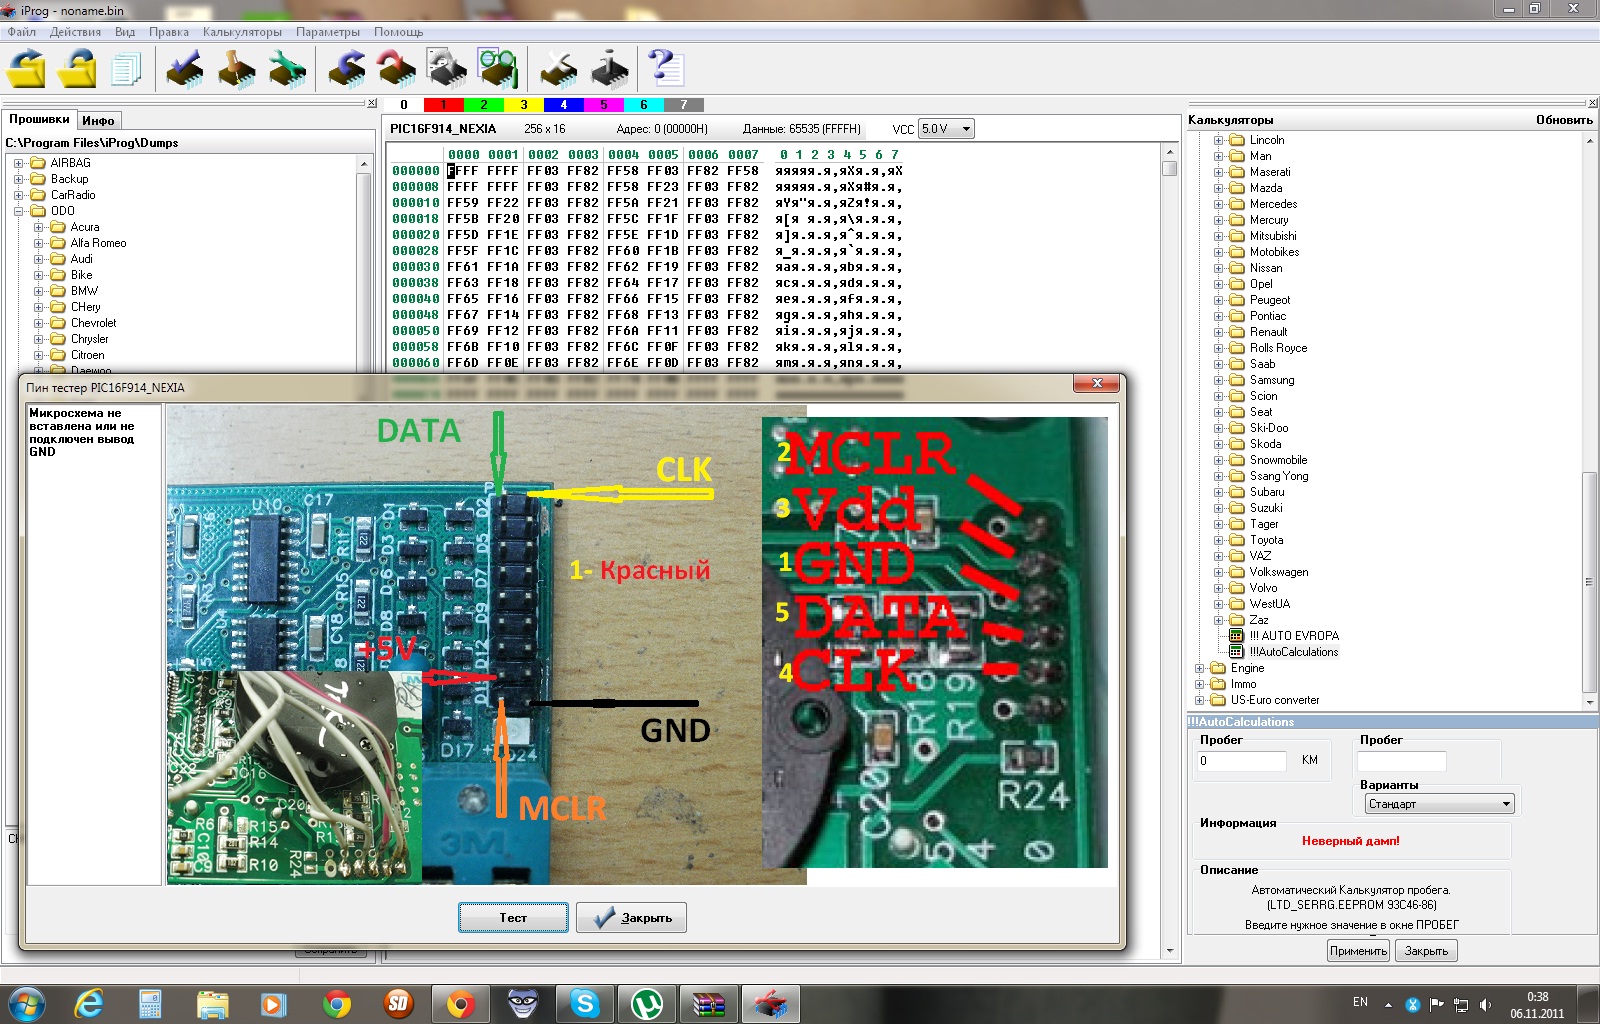Click the calculators tree scrollbar down arrow

pos(1590,702)
